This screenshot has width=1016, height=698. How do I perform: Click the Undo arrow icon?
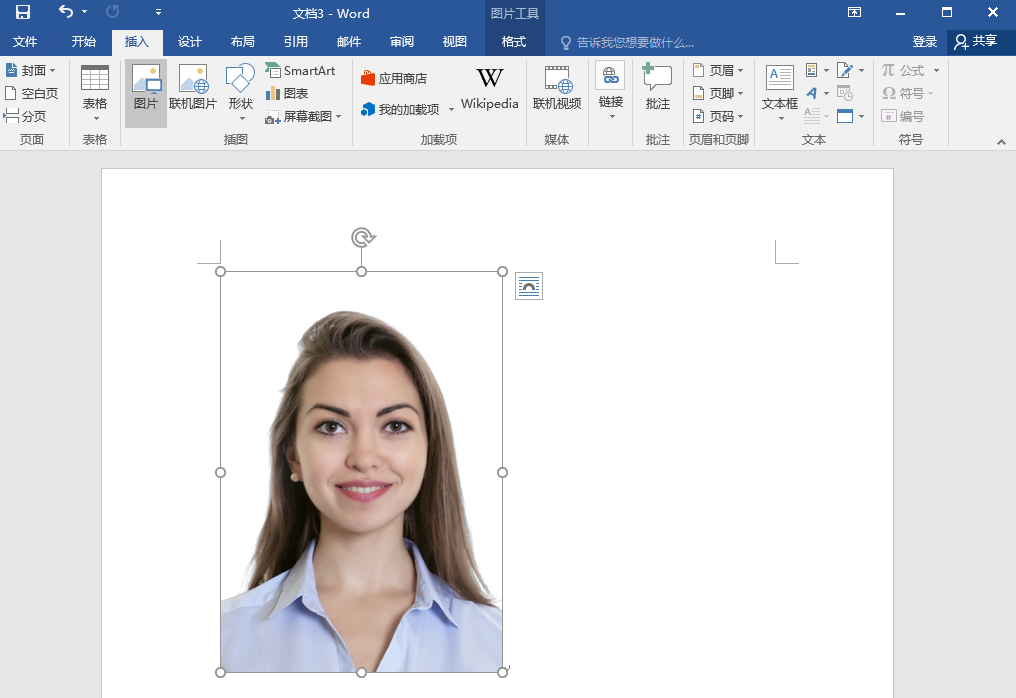(66, 12)
